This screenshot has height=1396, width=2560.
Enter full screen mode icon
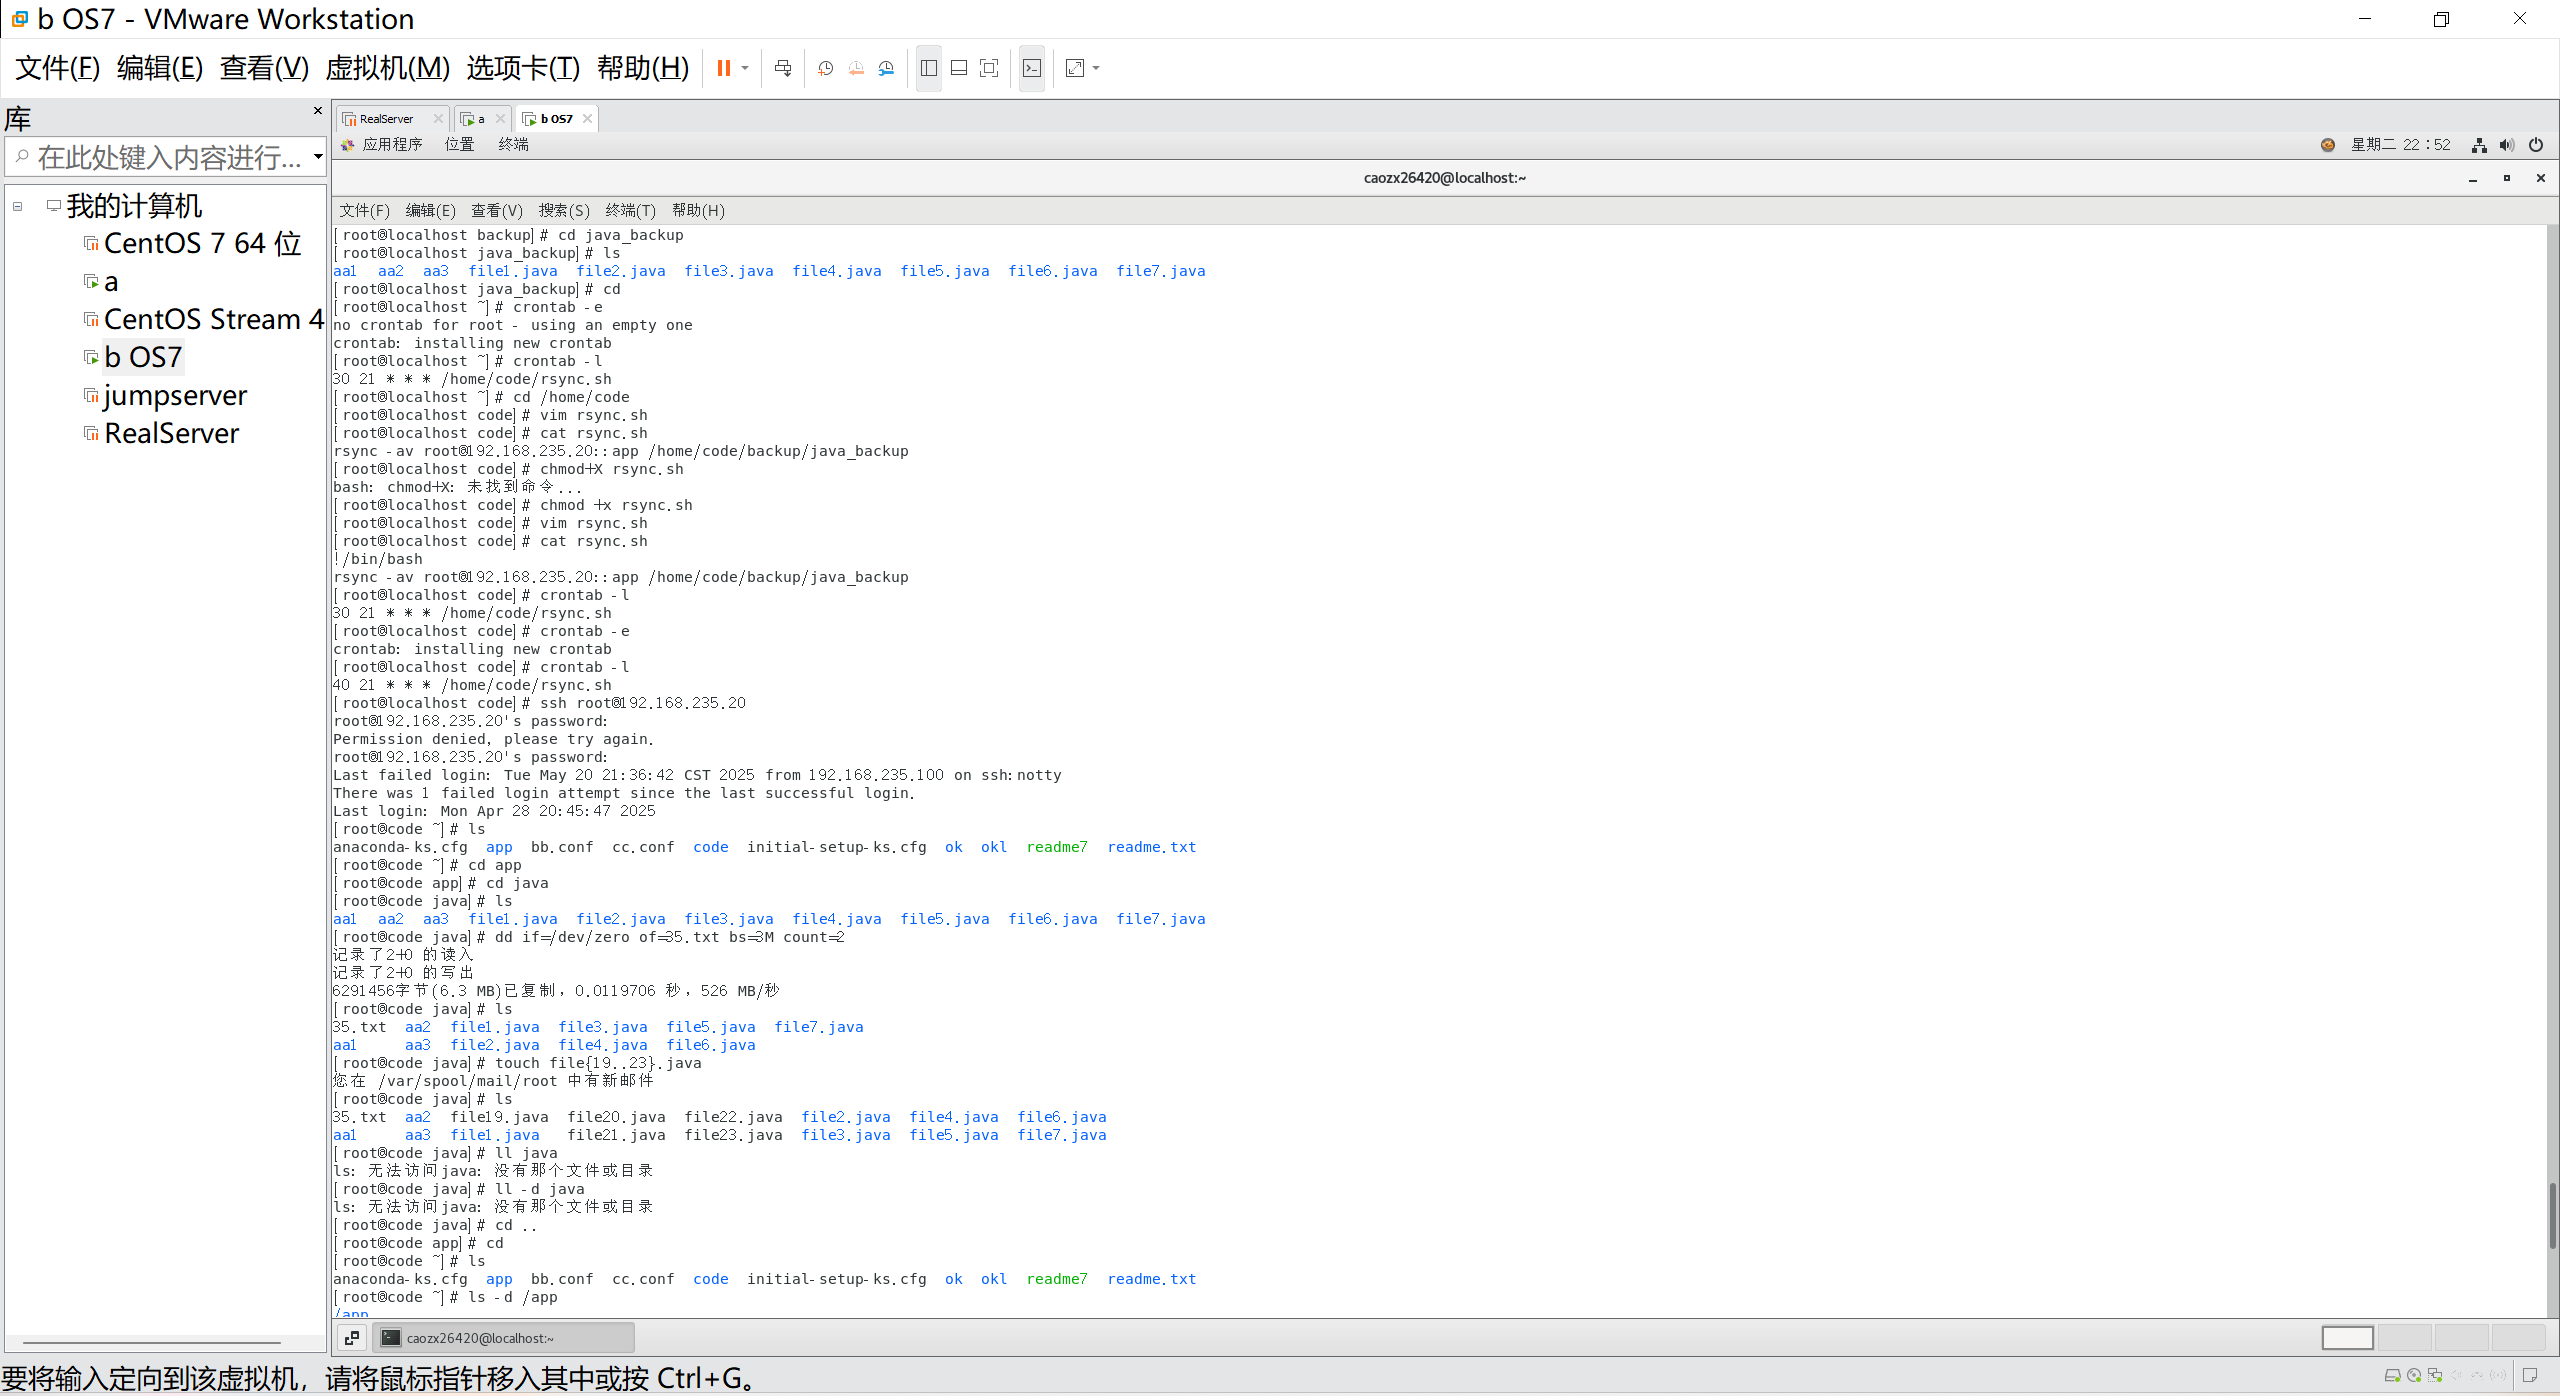(x=989, y=68)
